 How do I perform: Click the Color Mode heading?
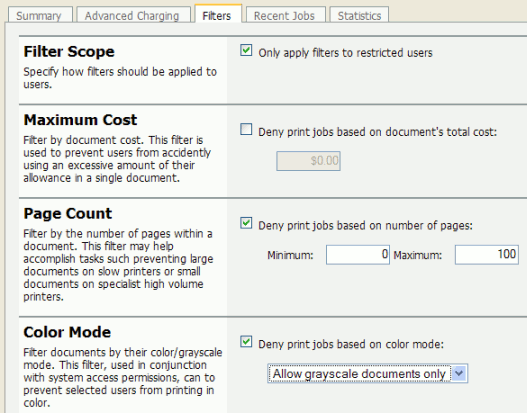click(67, 332)
